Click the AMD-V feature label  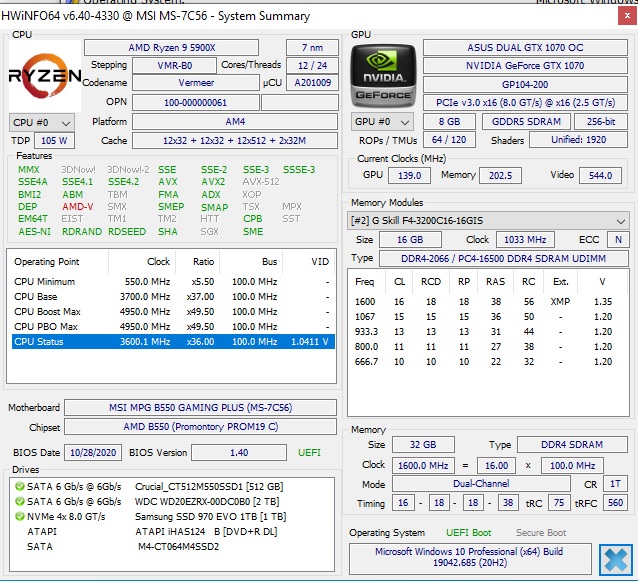tap(78, 207)
